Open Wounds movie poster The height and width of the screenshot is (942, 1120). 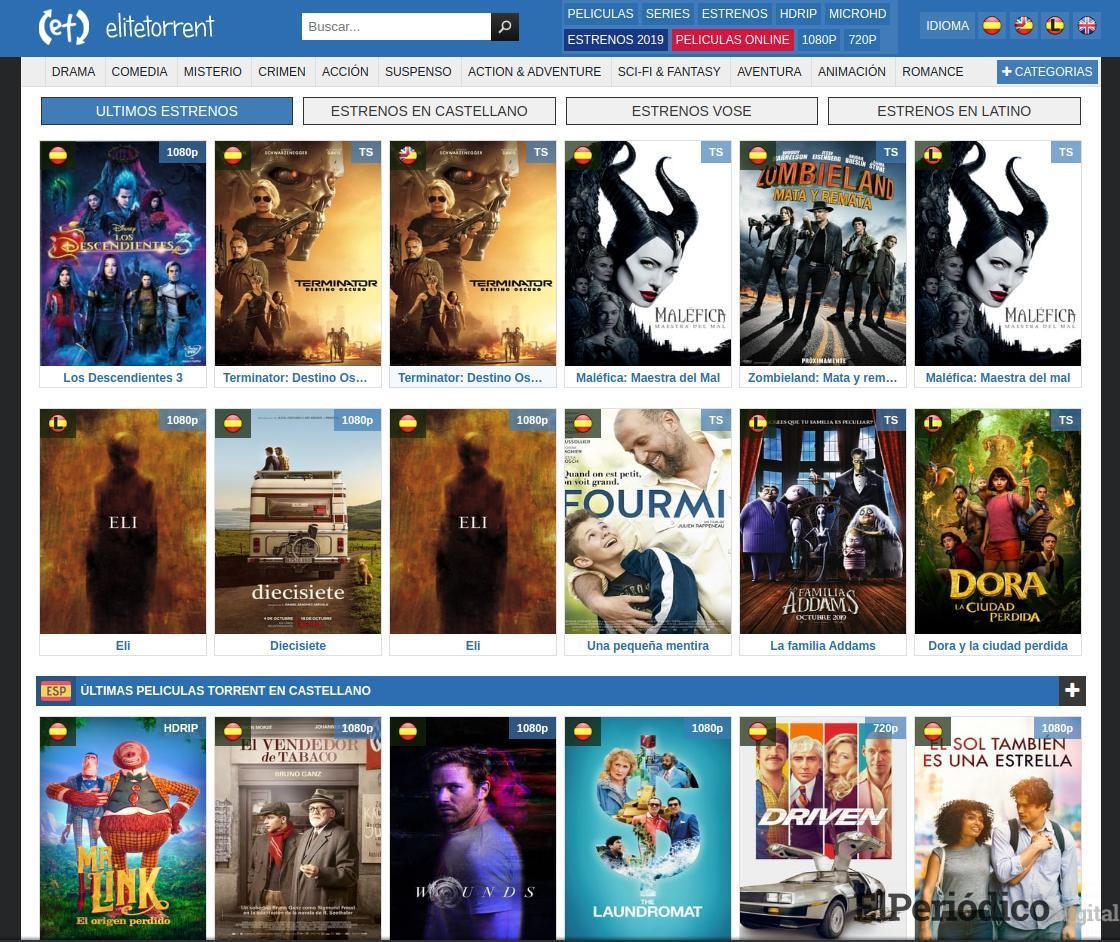(473, 828)
